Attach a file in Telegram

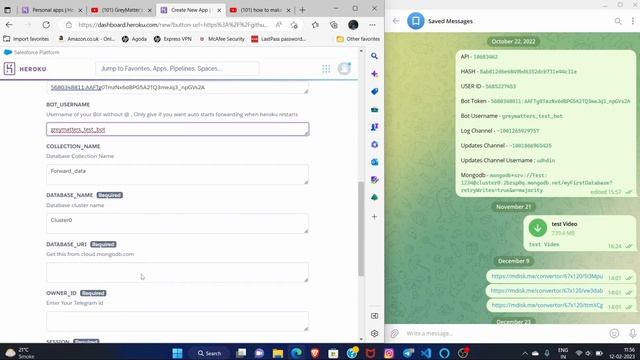[x=394, y=333]
